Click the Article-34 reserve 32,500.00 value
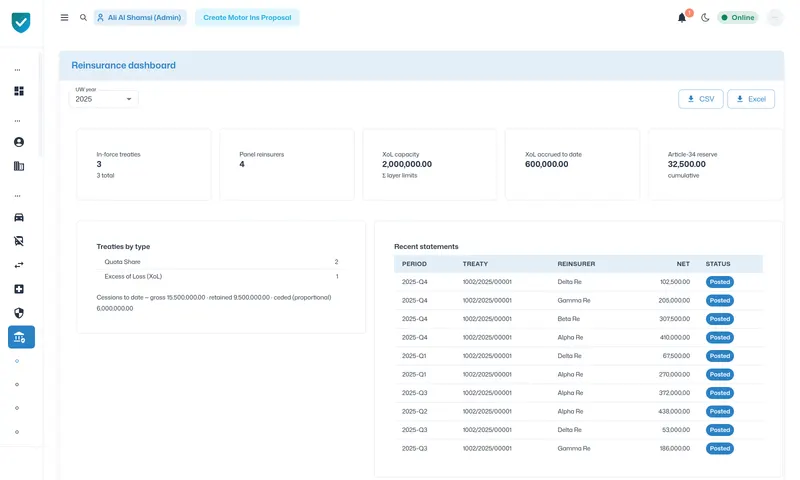This screenshot has height=480, width=800. 687,164
